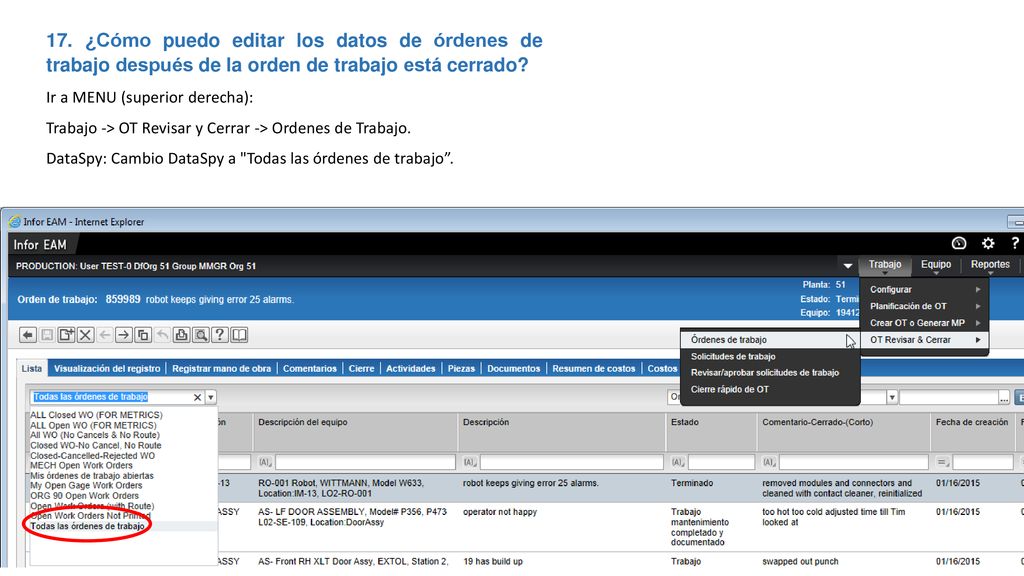Switch to Resumen de costos tab
Screen dimensions: 1024x576
(x=594, y=369)
